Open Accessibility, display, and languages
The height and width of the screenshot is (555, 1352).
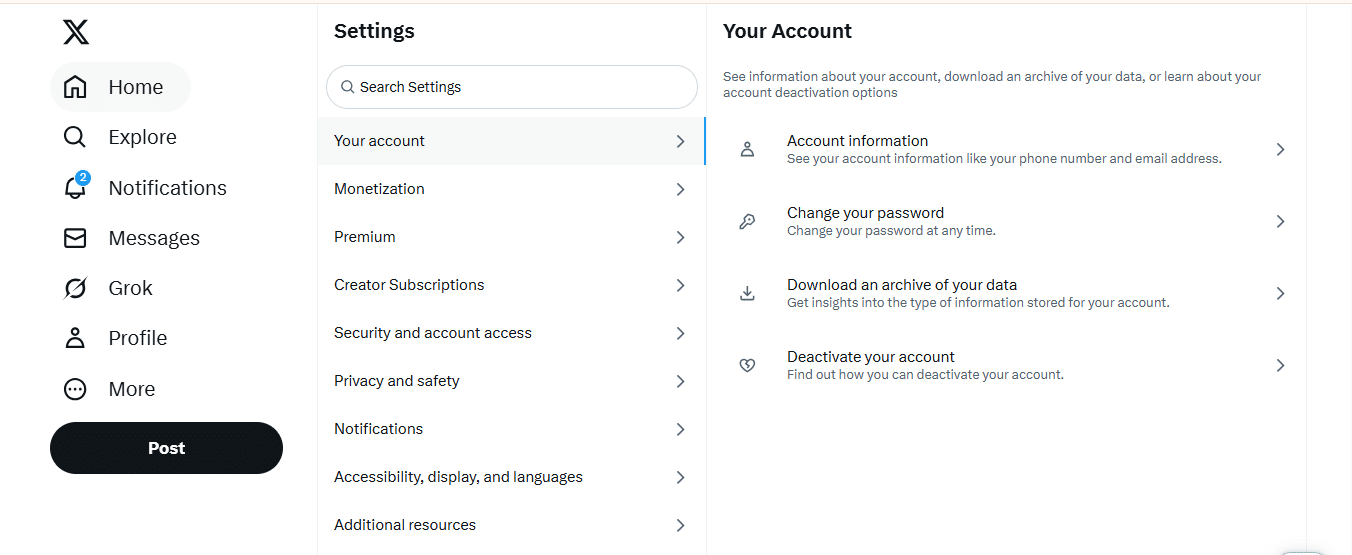(x=458, y=477)
